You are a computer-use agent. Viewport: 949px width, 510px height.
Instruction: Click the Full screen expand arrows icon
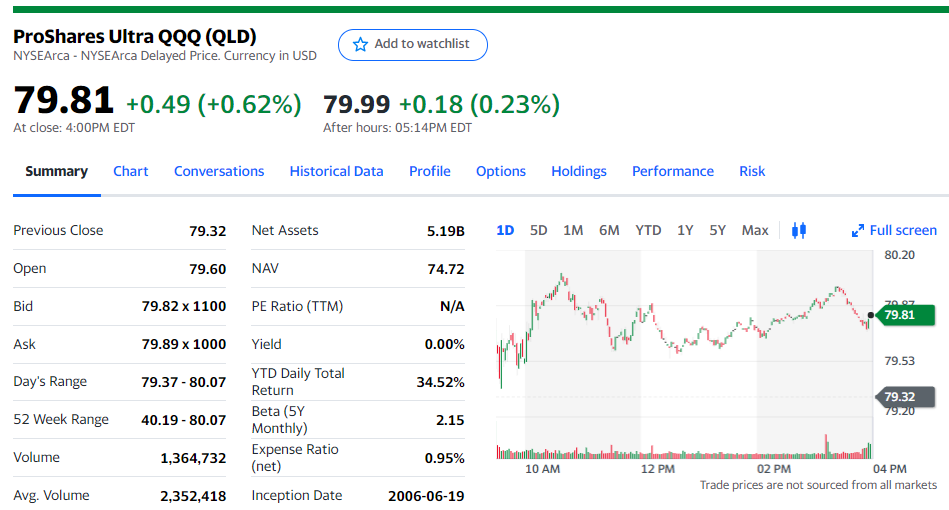pos(858,230)
